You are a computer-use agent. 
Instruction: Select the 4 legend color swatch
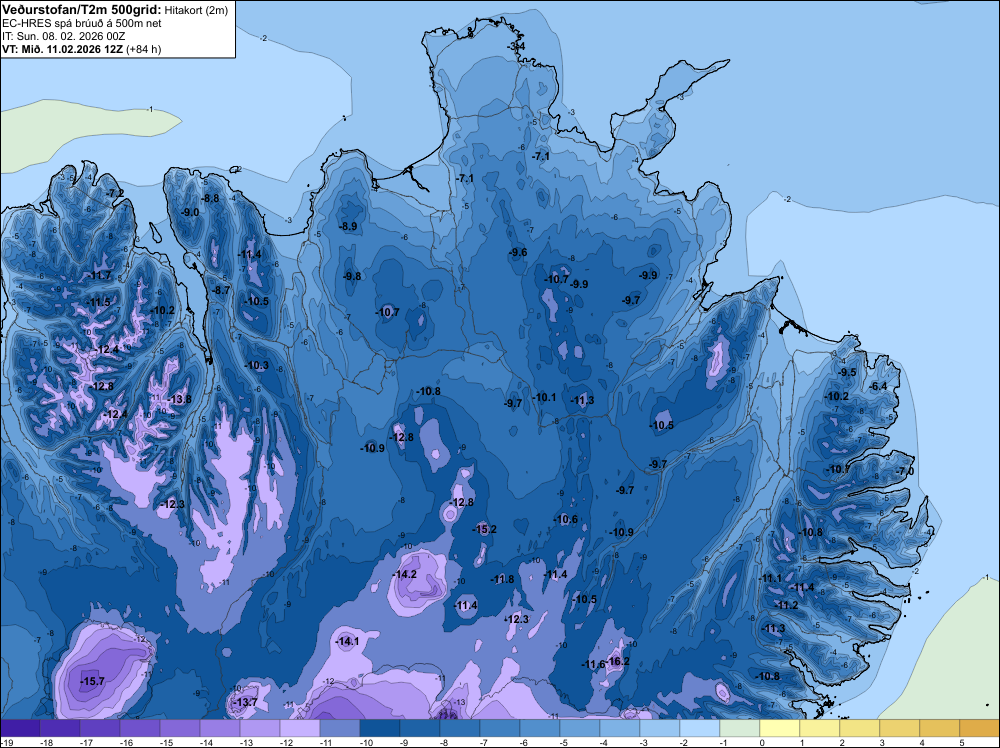tap(940, 728)
